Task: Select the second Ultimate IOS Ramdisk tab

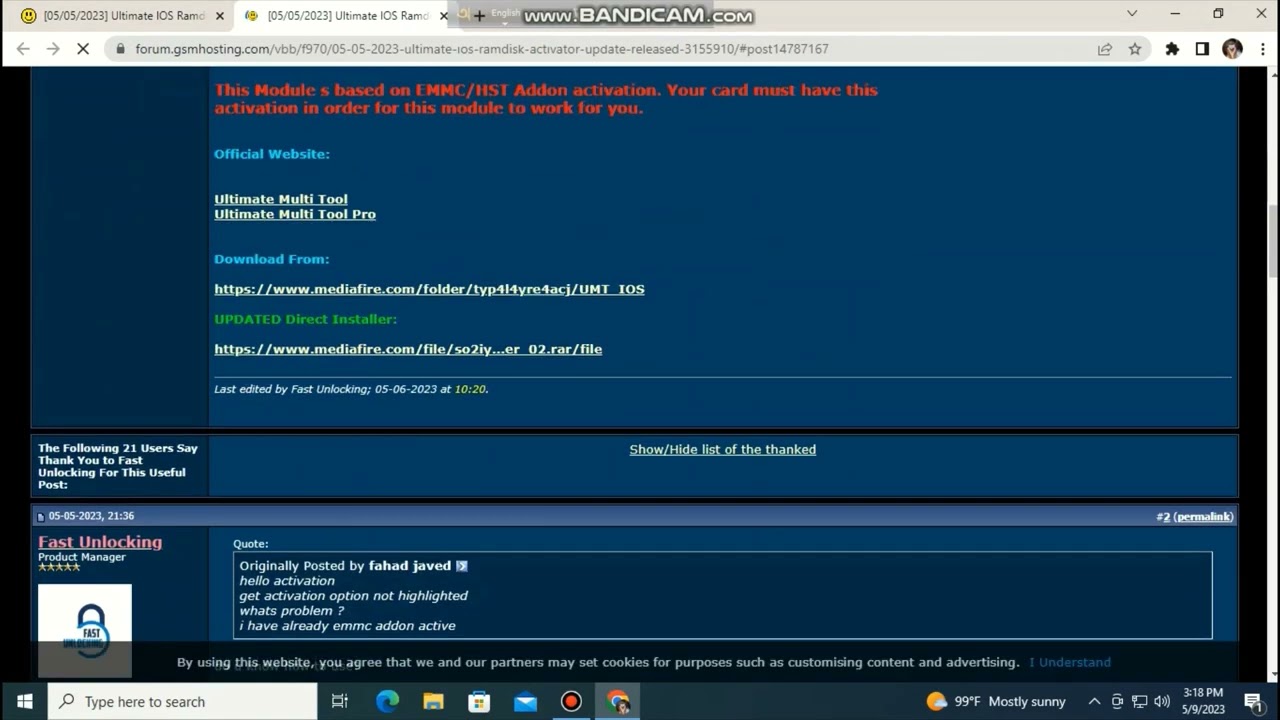Action: click(x=345, y=16)
